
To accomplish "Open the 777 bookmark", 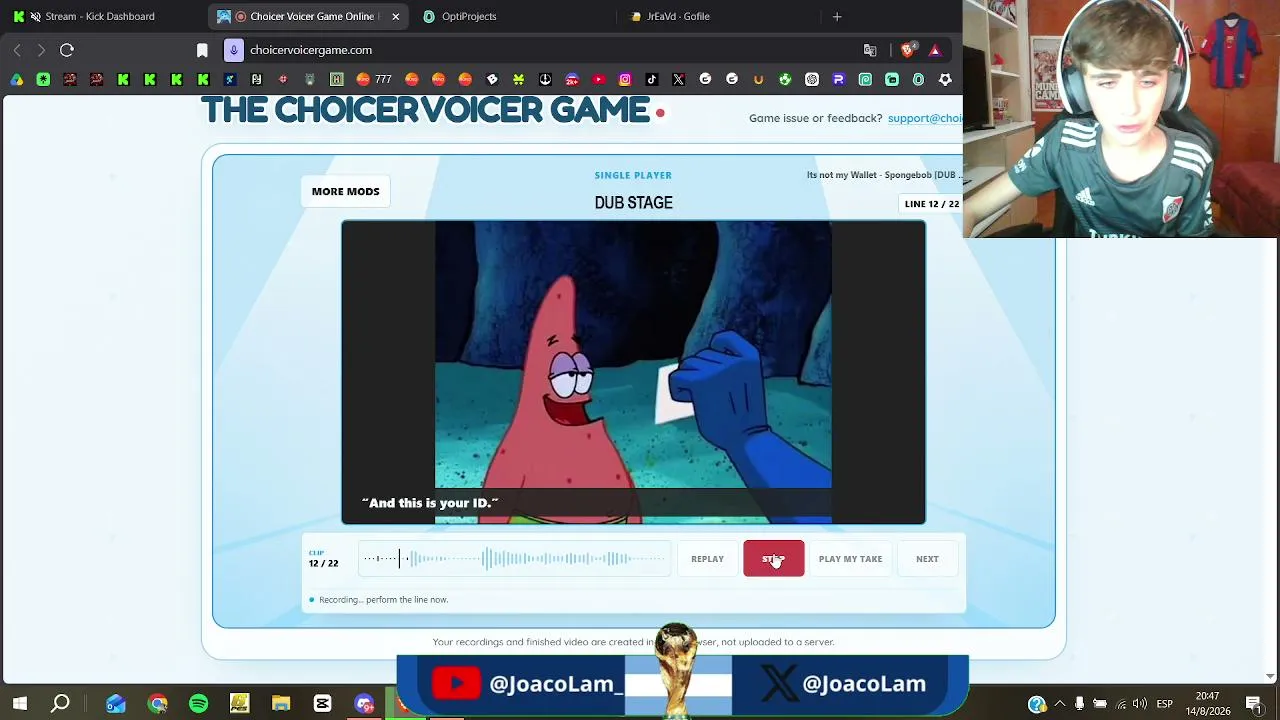I will coord(374,80).
